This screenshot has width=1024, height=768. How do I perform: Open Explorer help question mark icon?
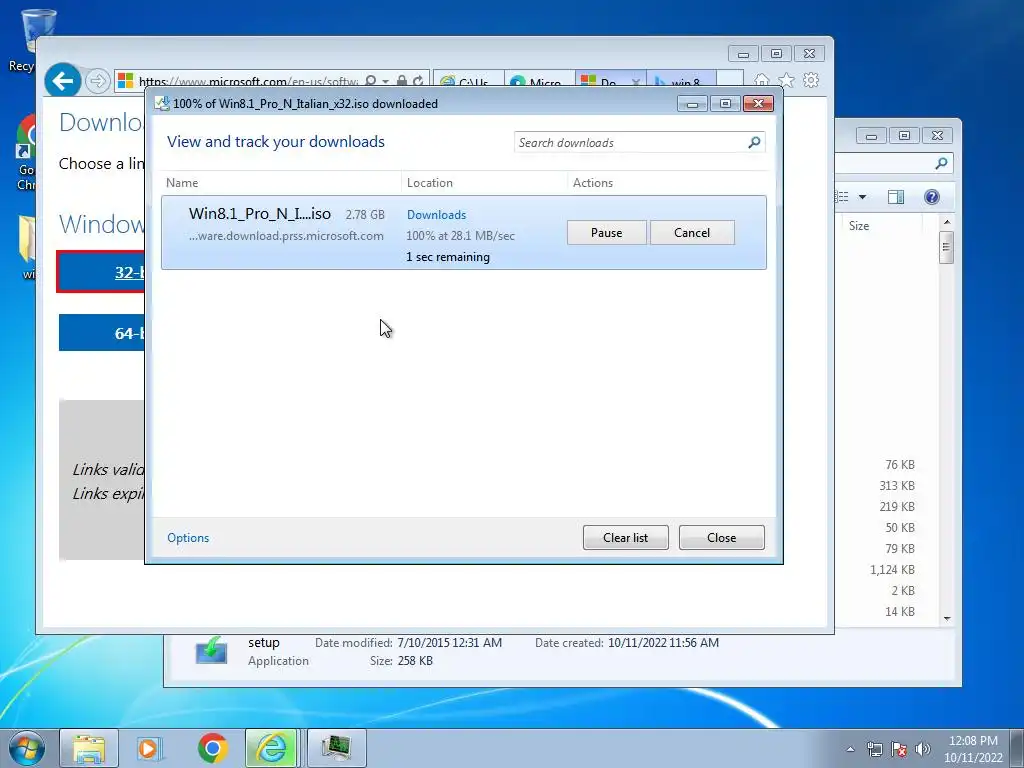click(x=932, y=197)
